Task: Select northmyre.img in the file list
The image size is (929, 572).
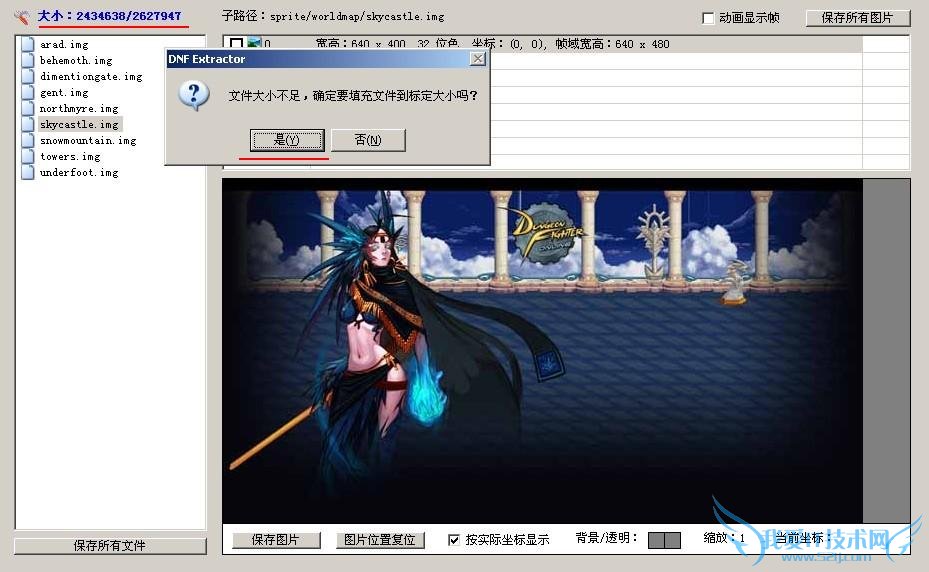Action: pyautogui.click(x=79, y=108)
